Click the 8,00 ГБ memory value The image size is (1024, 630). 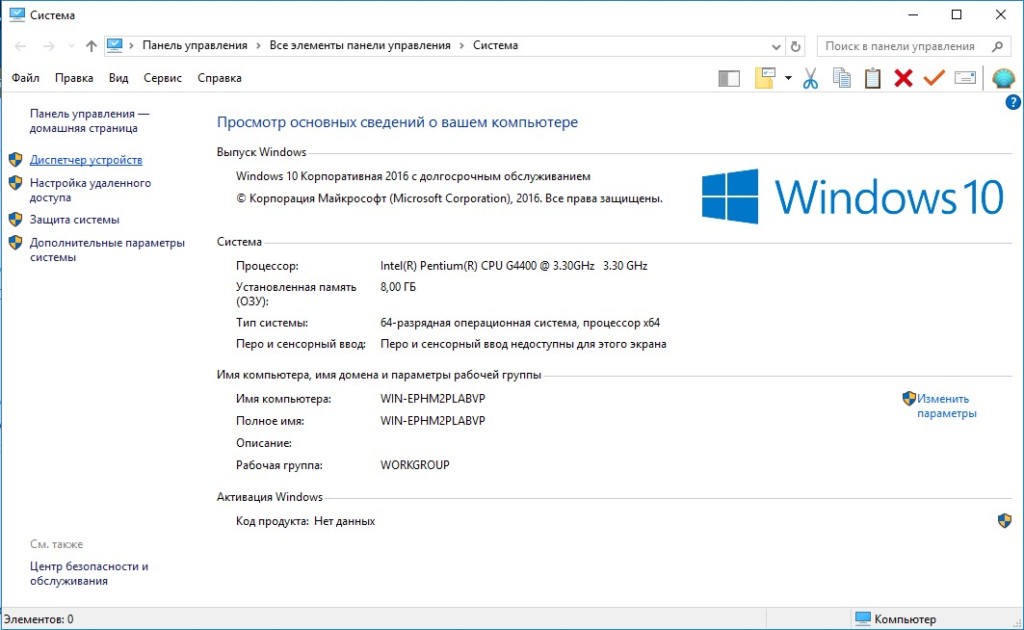(398, 287)
